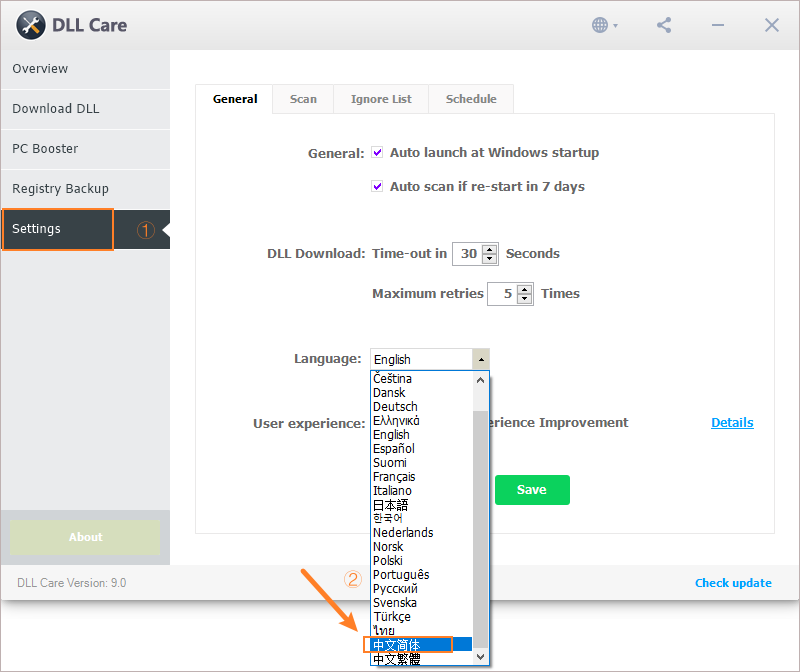Viewport: 800px width, 672px height.
Task: Select Svenska in the language list
Action: (421, 603)
